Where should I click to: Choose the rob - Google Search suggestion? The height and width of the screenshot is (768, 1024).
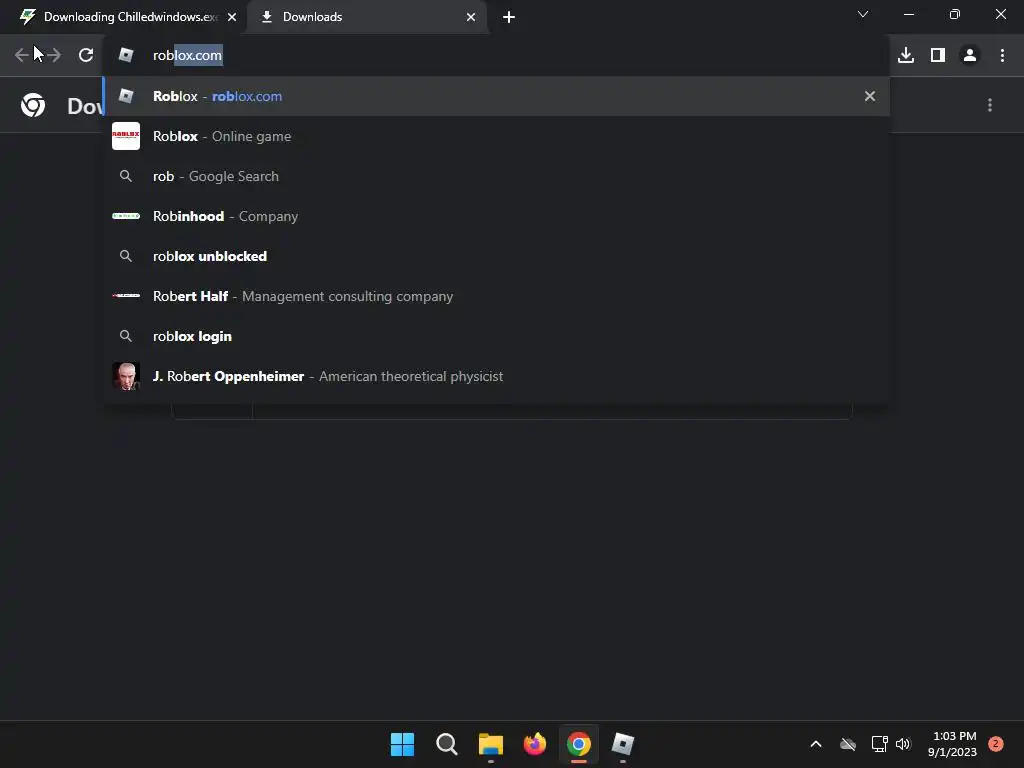[x=496, y=176]
